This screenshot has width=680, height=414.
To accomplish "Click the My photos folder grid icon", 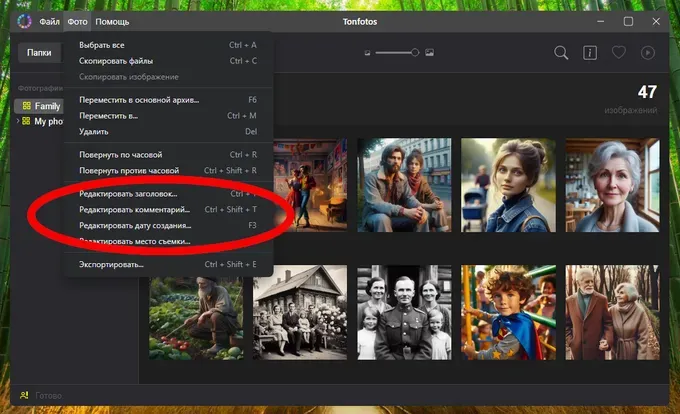I will pyautogui.click(x=26, y=121).
